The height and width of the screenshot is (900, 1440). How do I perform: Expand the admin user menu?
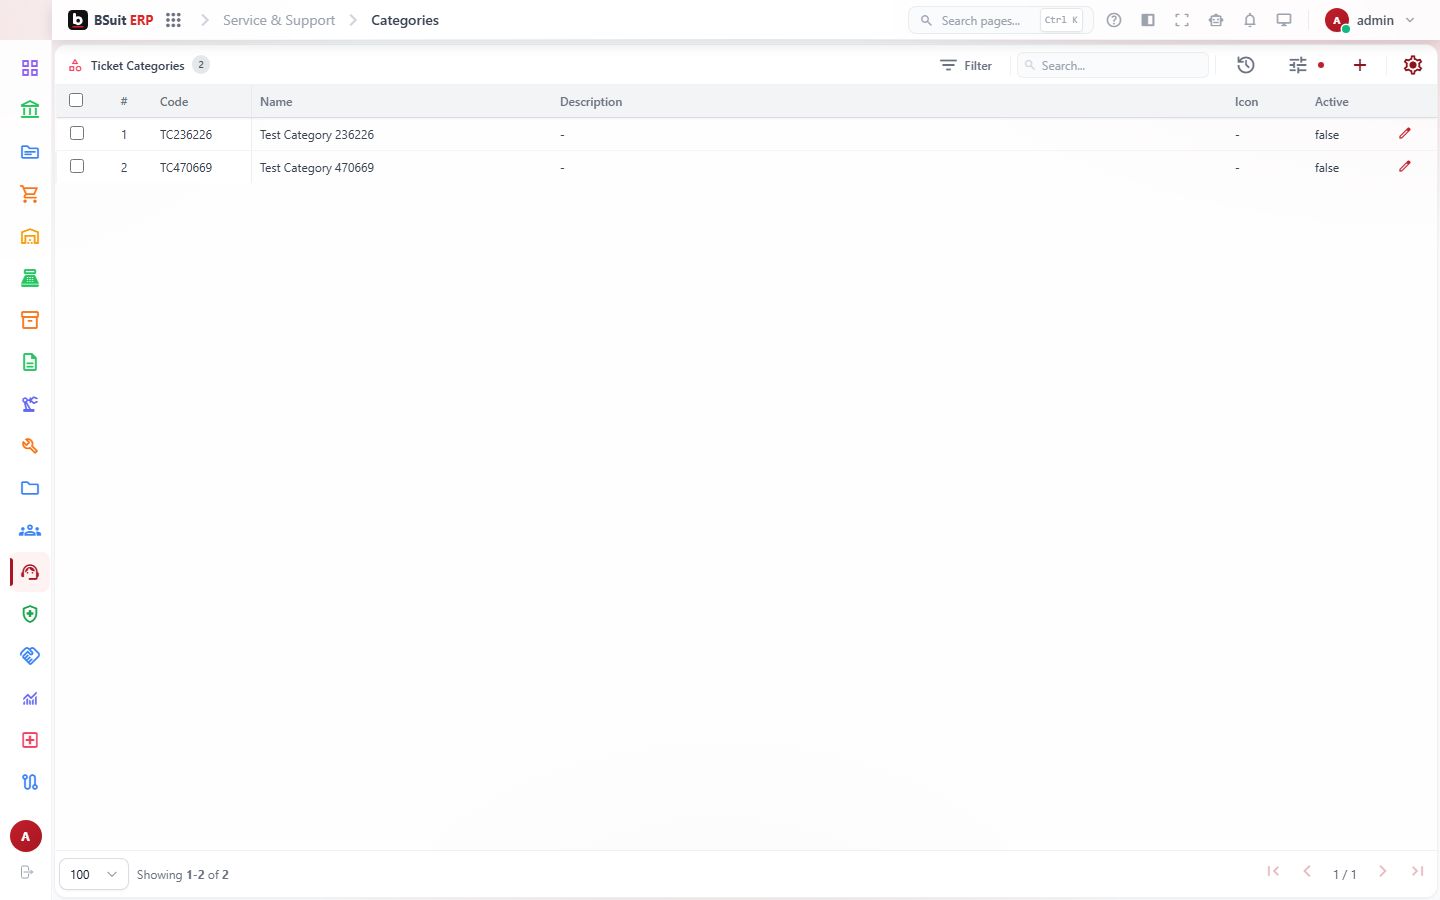point(1370,20)
